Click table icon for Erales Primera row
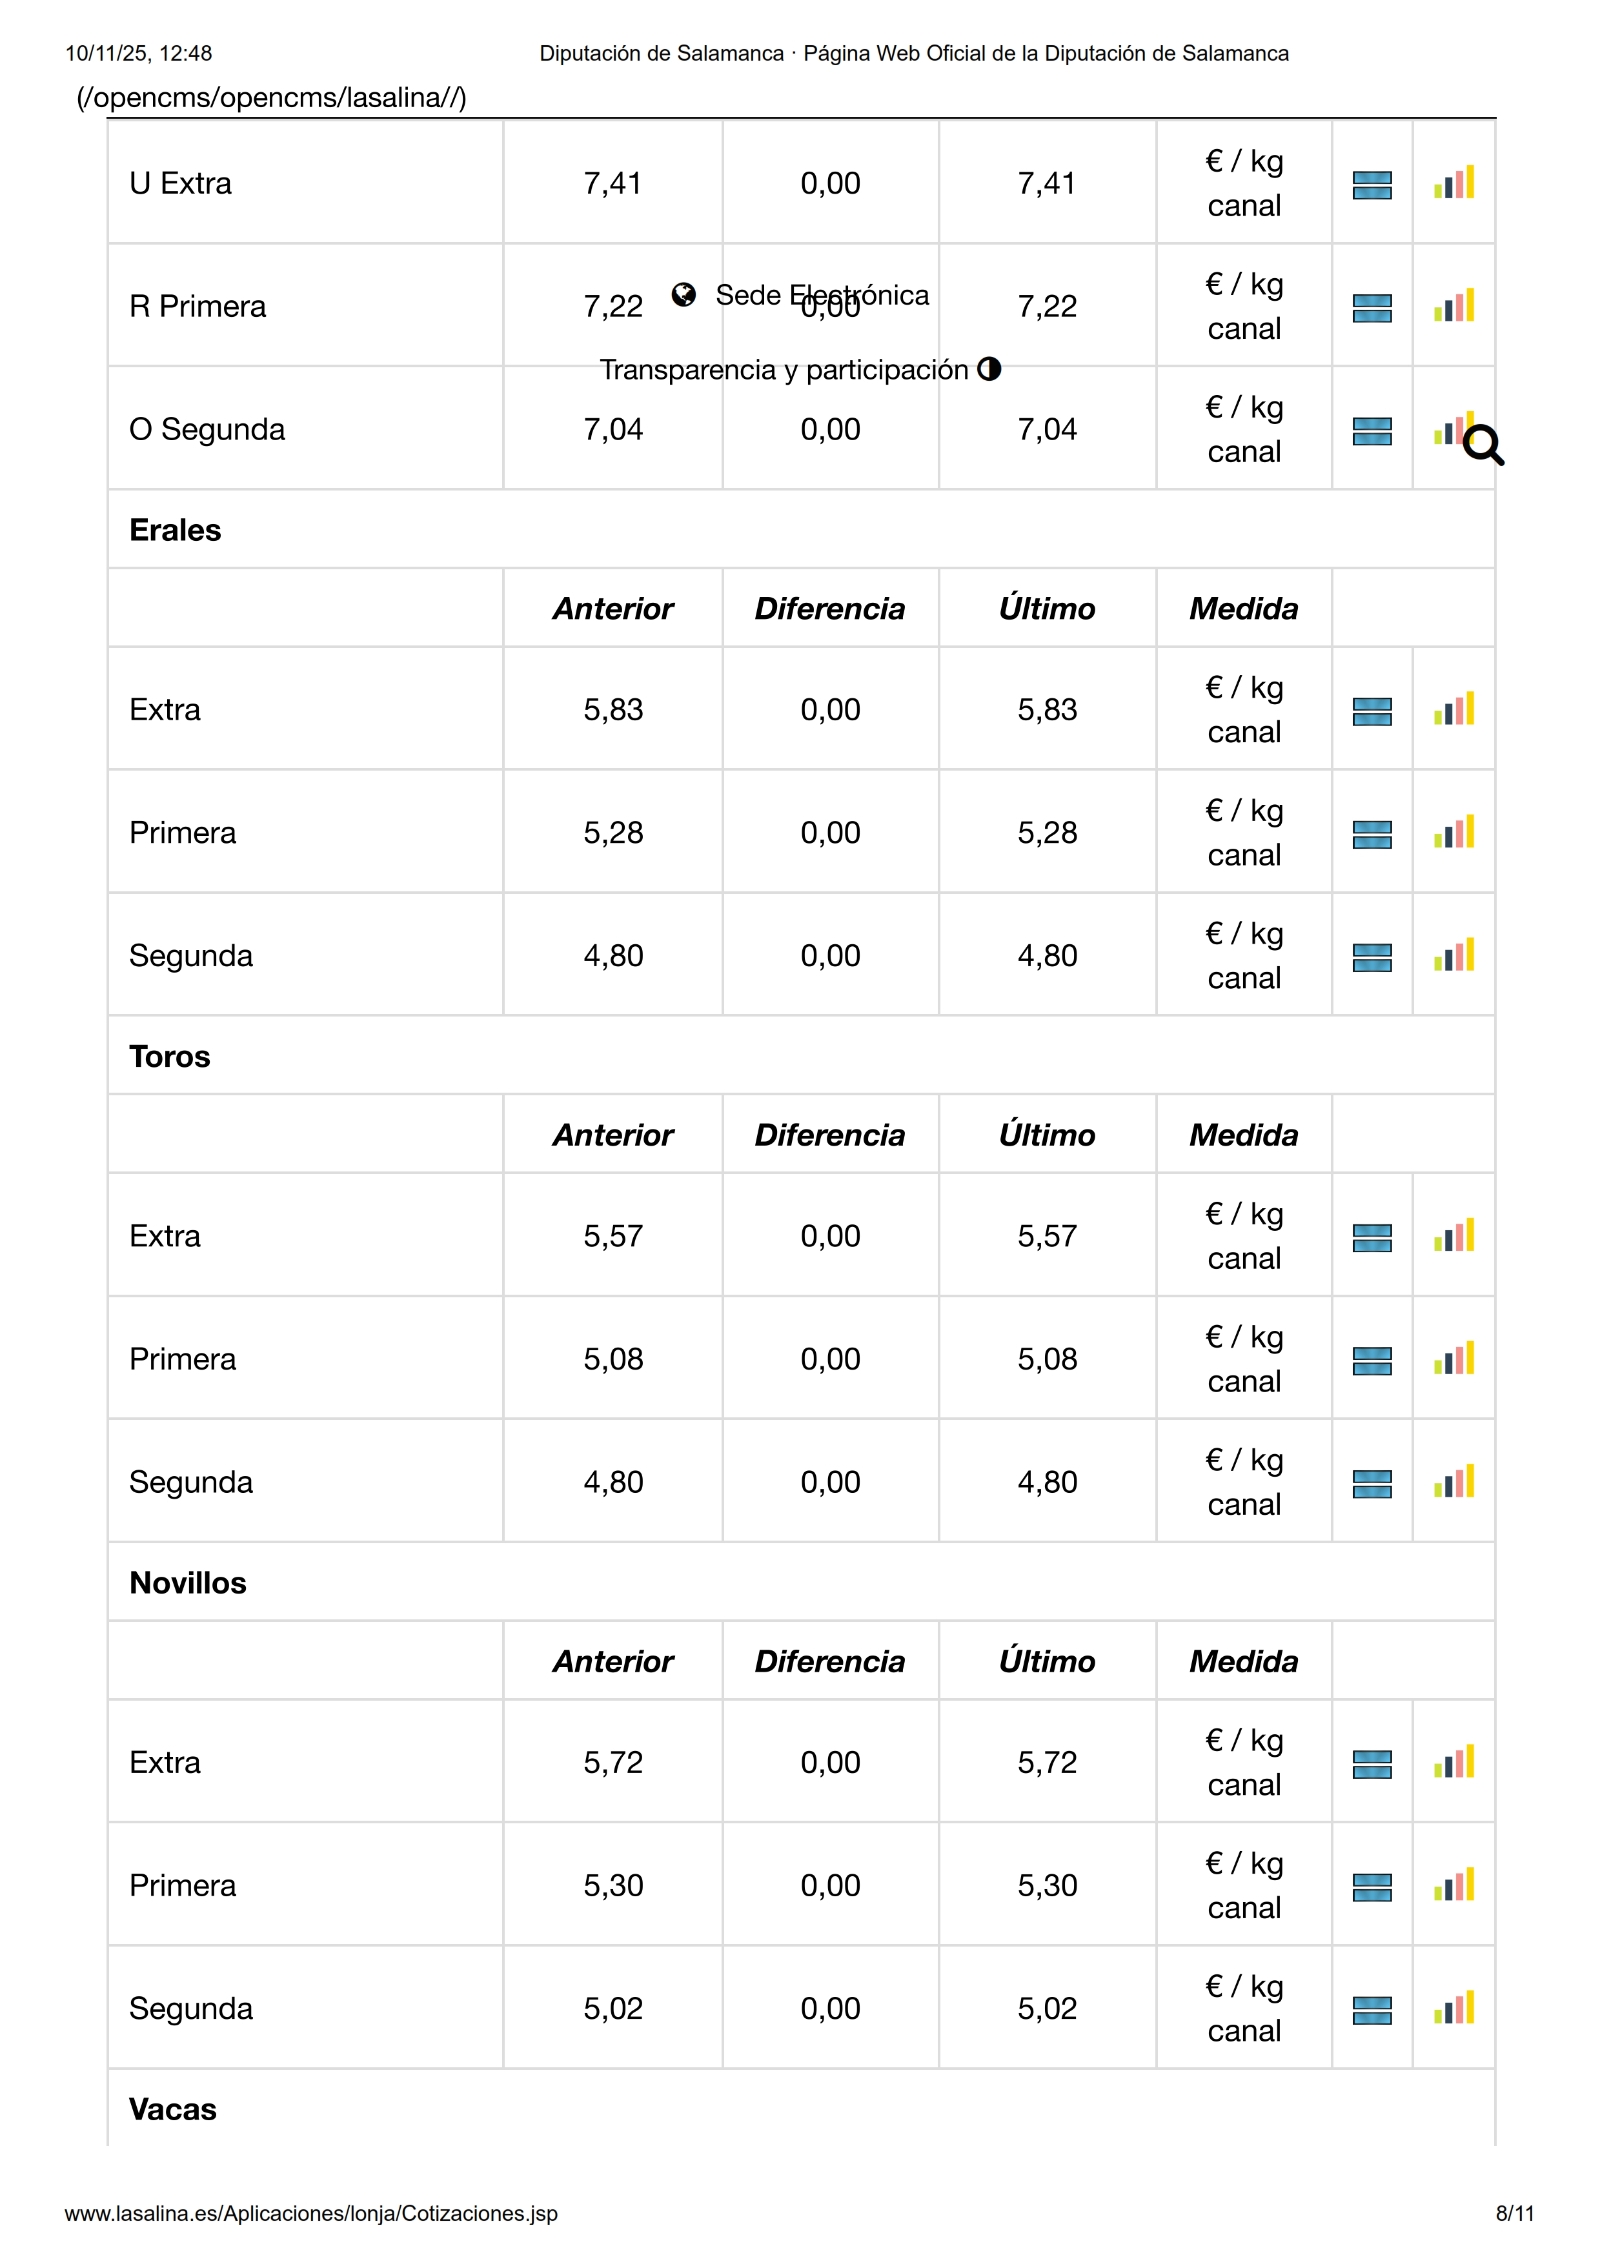The image size is (1600, 2264). pyautogui.click(x=1371, y=834)
